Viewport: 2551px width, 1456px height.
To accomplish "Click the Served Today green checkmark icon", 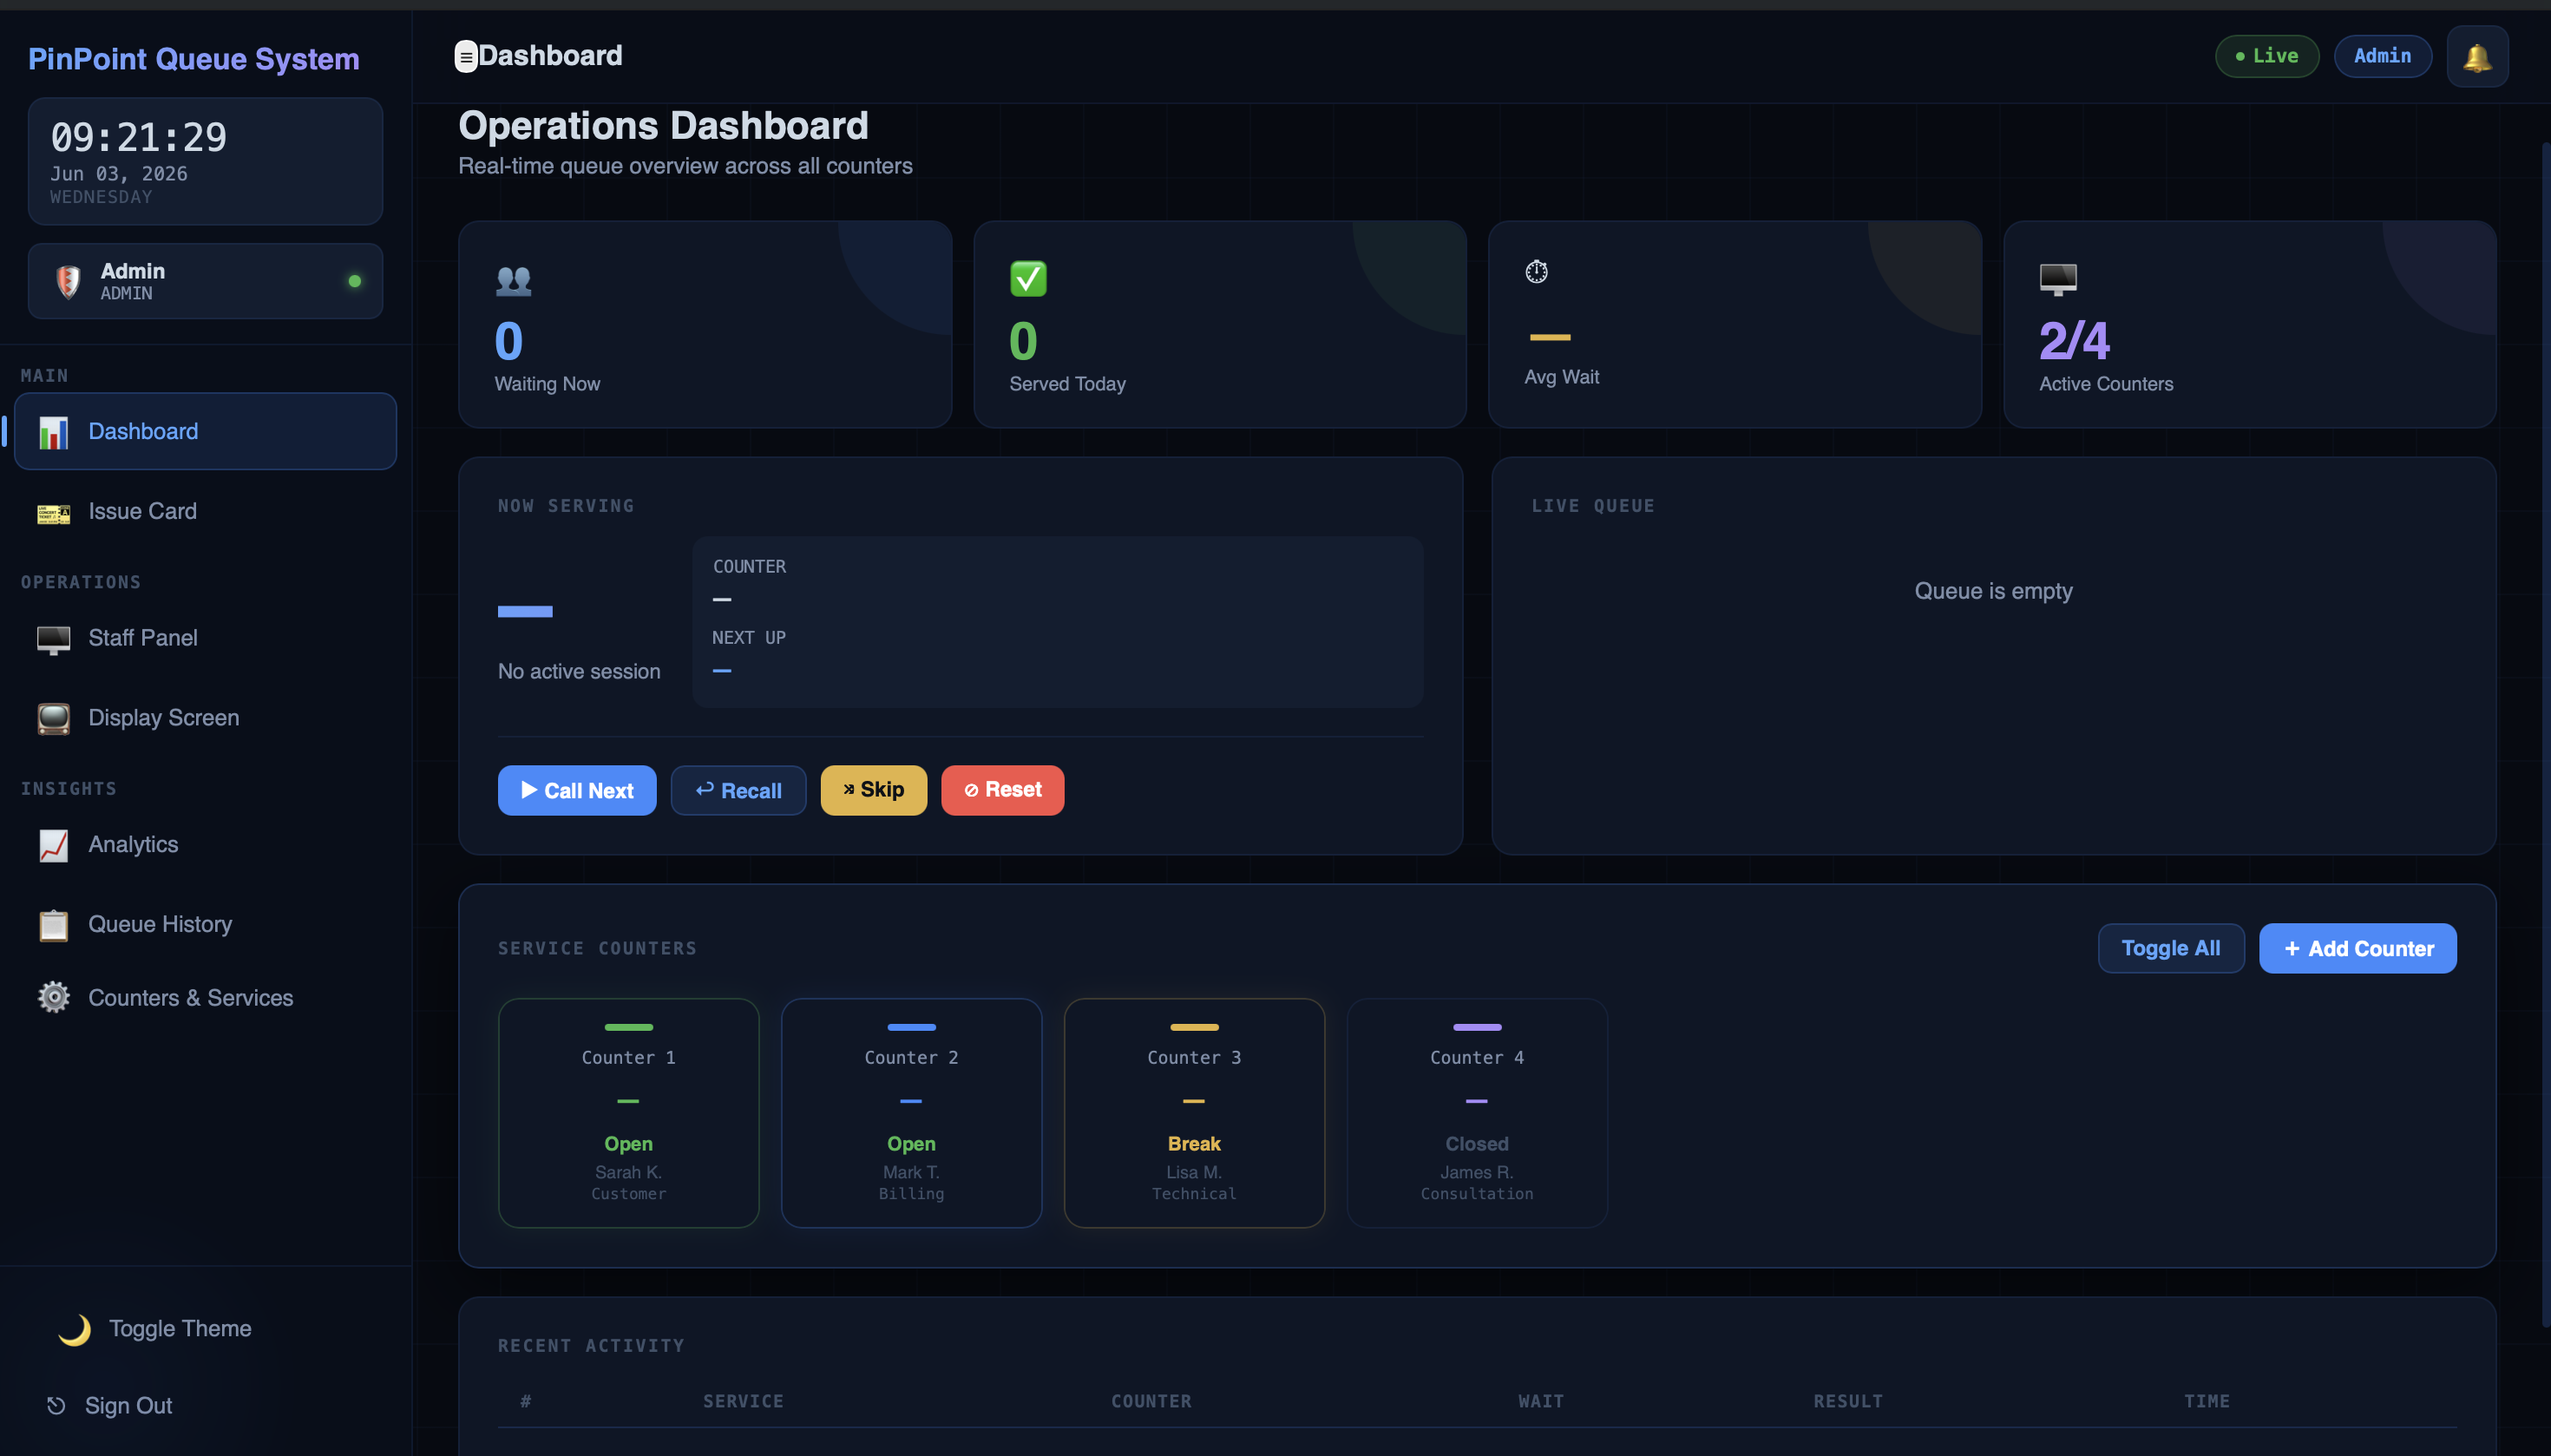I will tap(1028, 279).
